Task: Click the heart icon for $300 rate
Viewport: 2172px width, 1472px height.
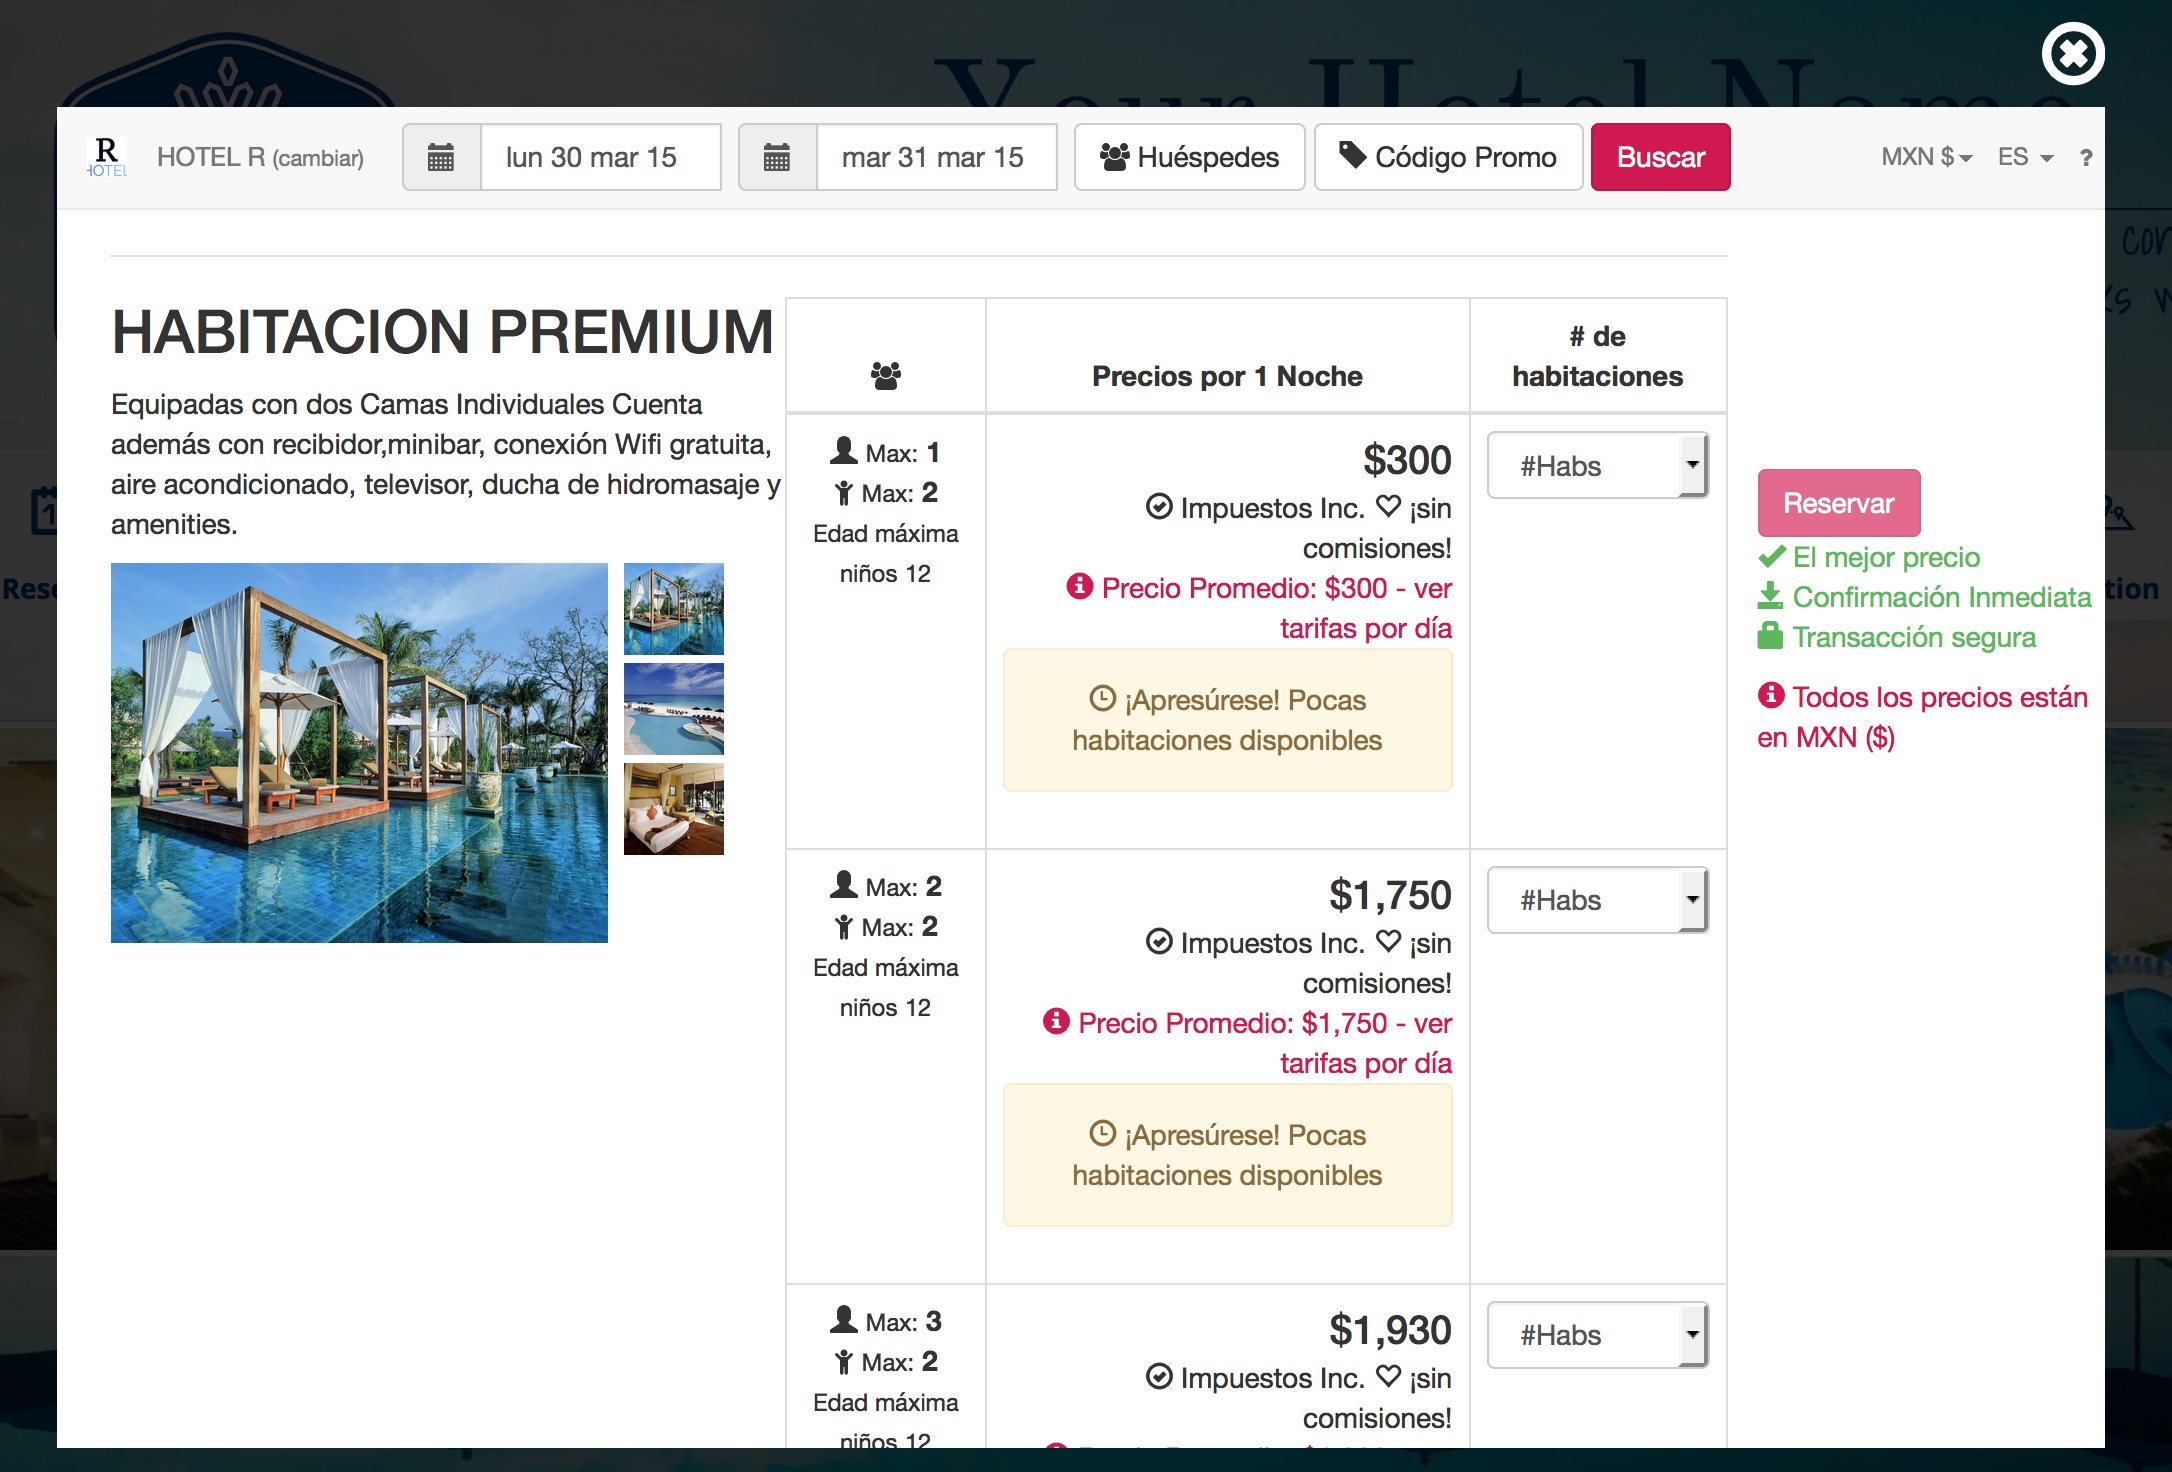Action: coord(1388,506)
